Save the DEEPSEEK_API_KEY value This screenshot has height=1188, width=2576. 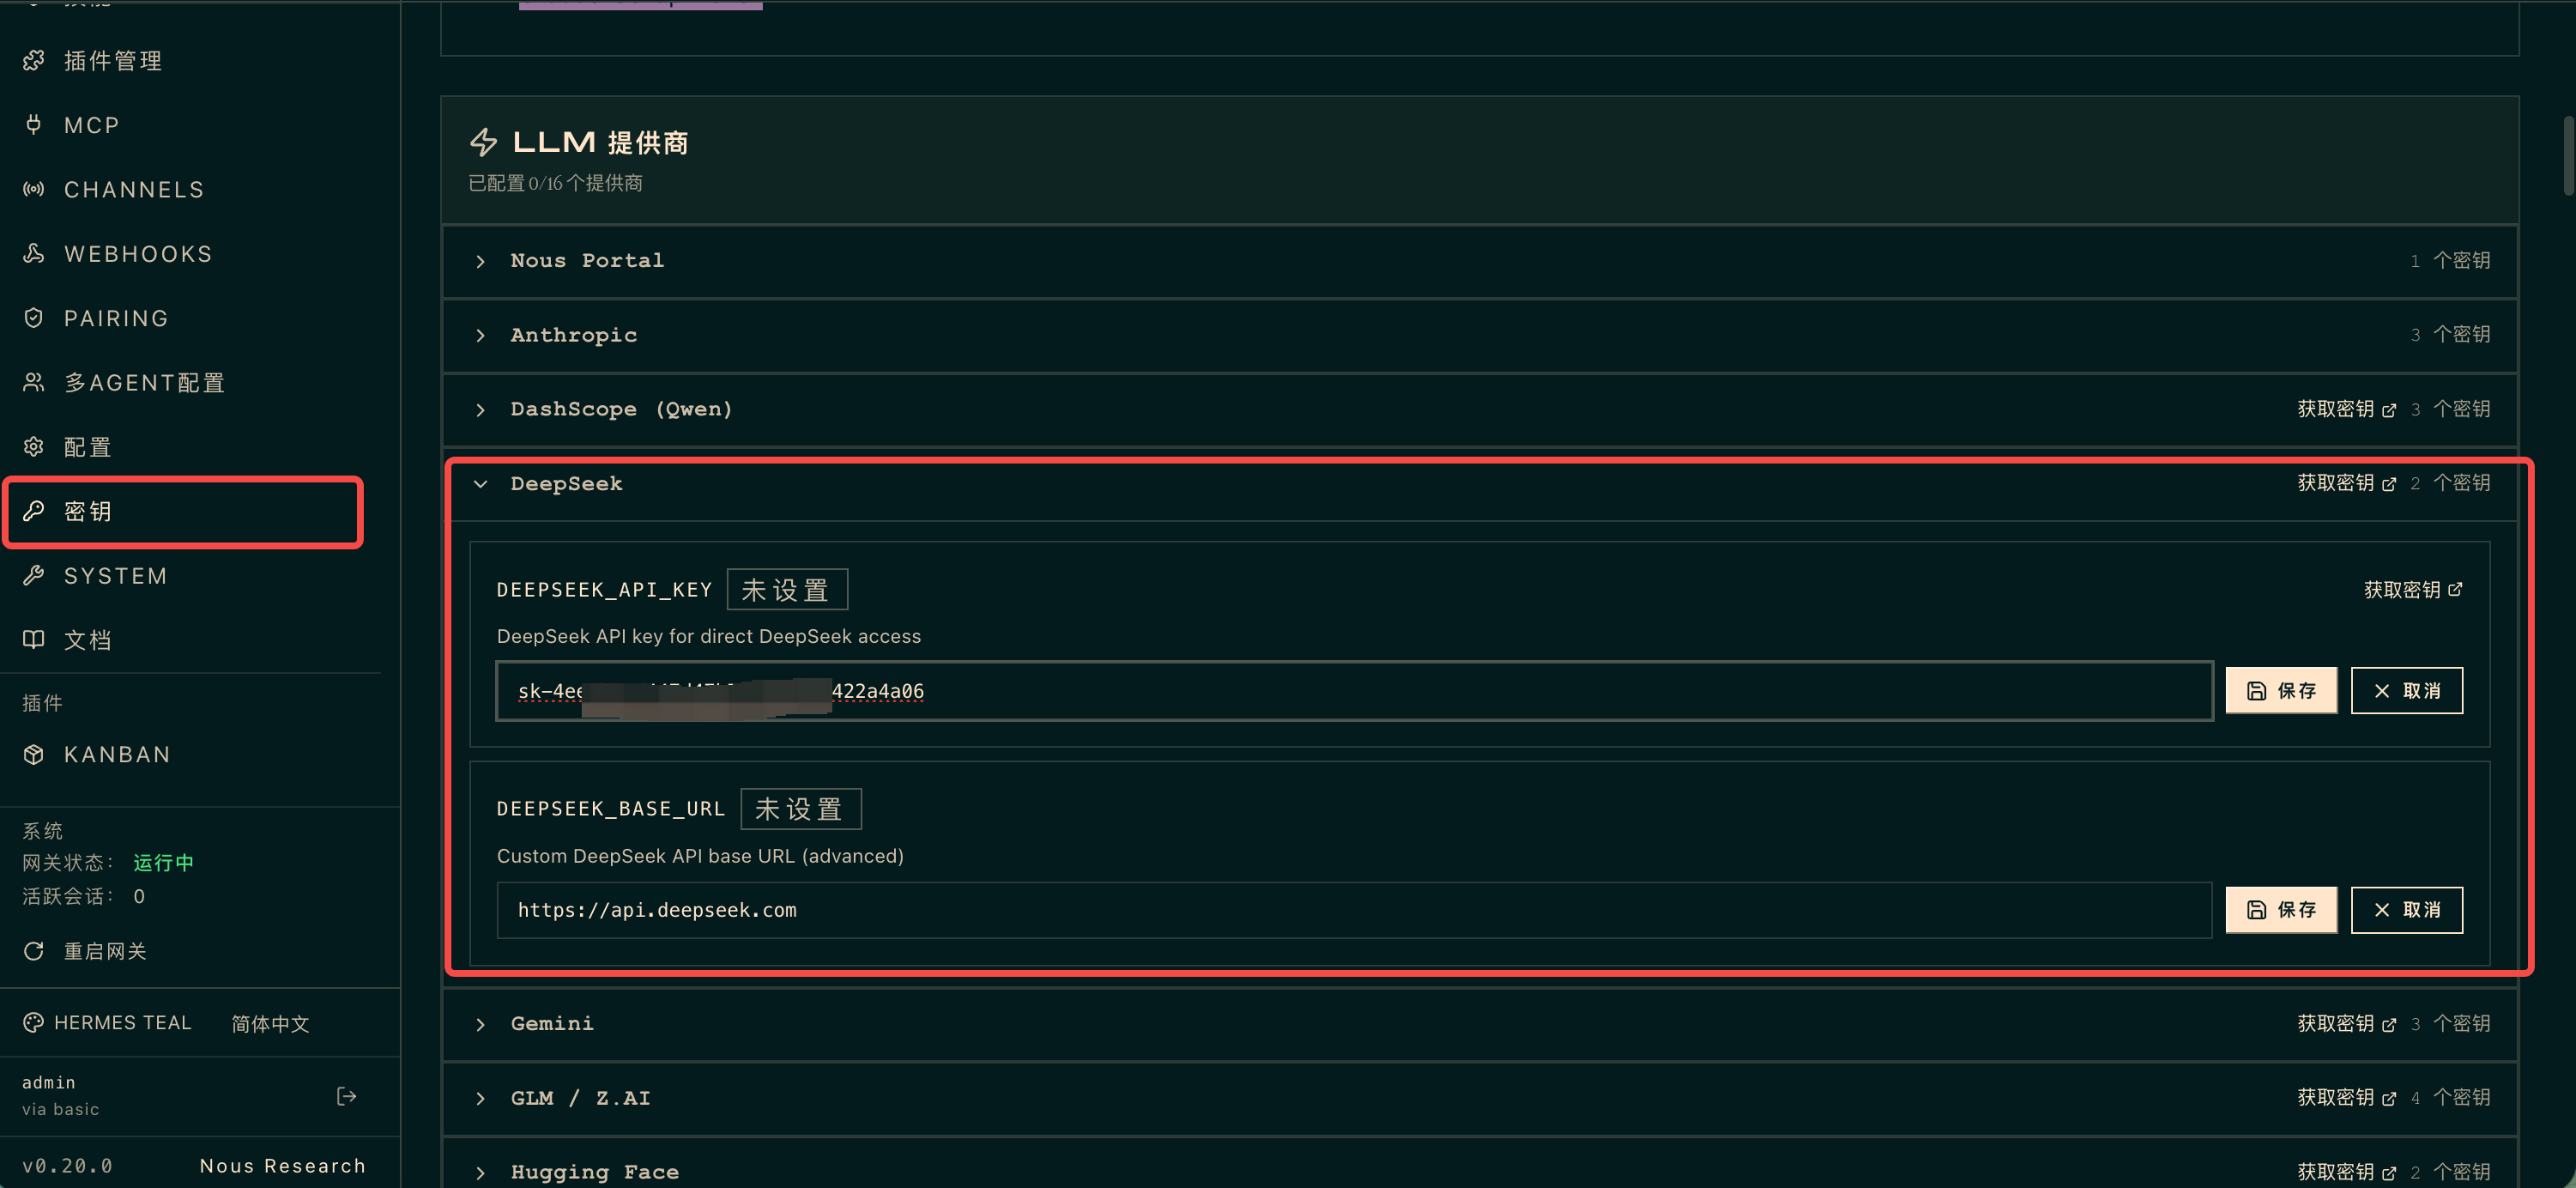pyautogui.click(x=2281, y=691)
